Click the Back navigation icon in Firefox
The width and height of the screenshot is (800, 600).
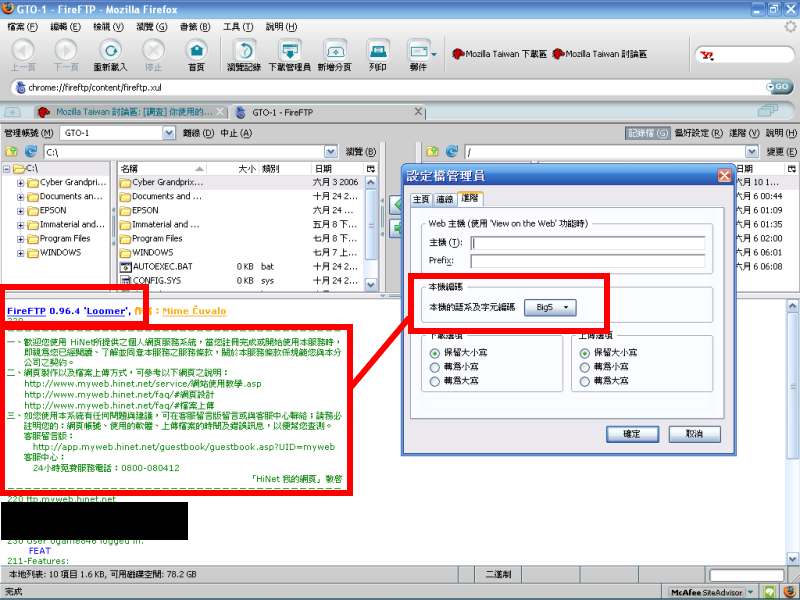pyautogui.click(x=23, y=51)
